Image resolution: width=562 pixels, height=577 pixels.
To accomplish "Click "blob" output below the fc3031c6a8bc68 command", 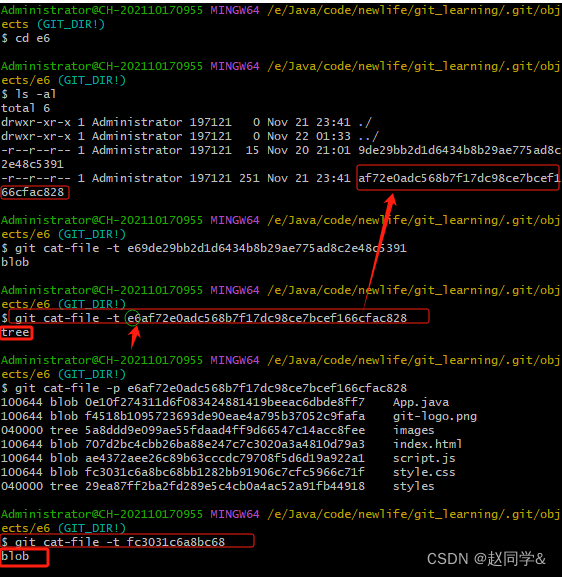I will (15, 556).
